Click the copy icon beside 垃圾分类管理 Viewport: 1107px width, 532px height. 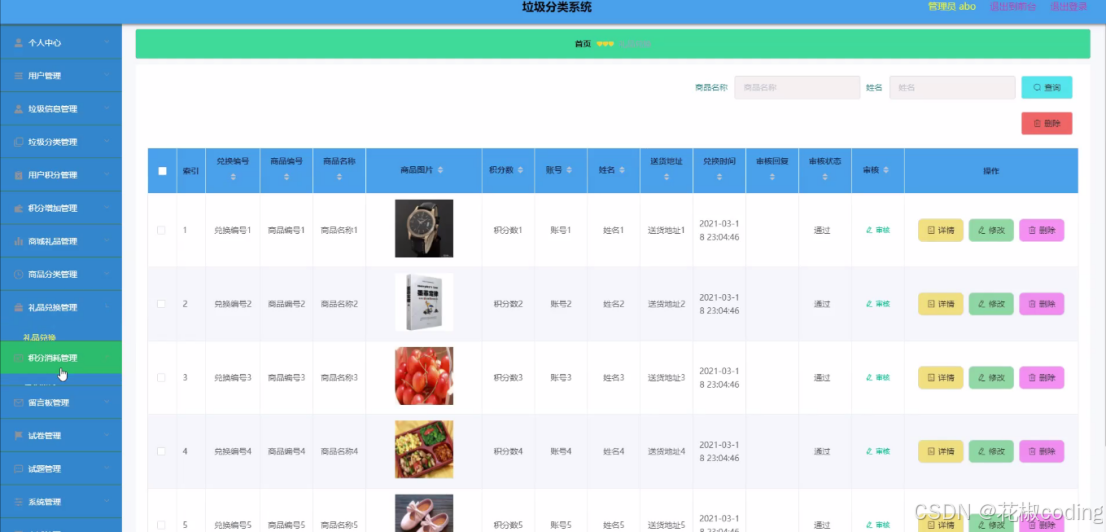point(18,143)
